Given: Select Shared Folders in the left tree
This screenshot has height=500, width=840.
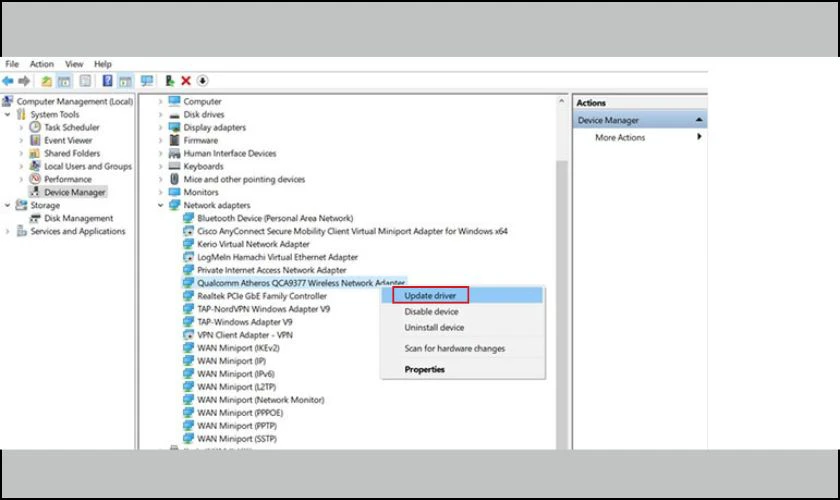Looking at the screenshot, I should [x=72, y=153].
